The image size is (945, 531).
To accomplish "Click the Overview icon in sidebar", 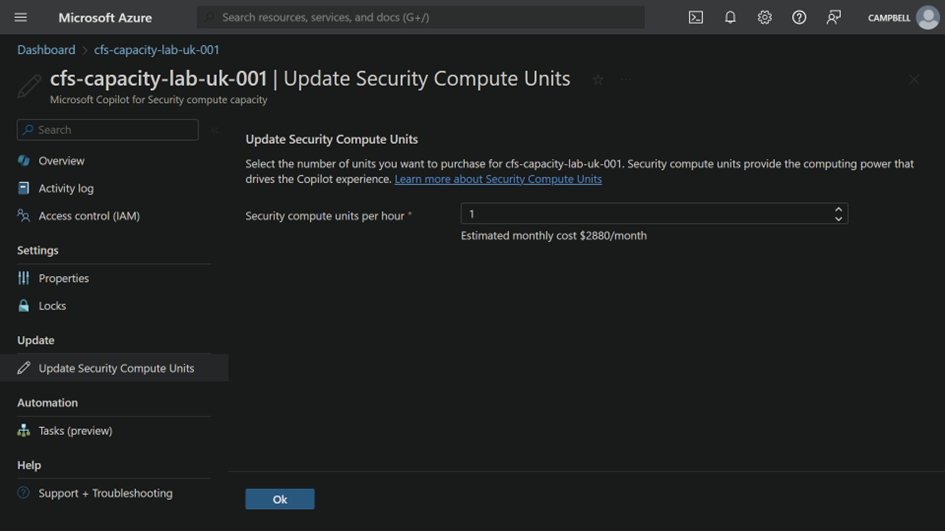I will click(24, 160).
